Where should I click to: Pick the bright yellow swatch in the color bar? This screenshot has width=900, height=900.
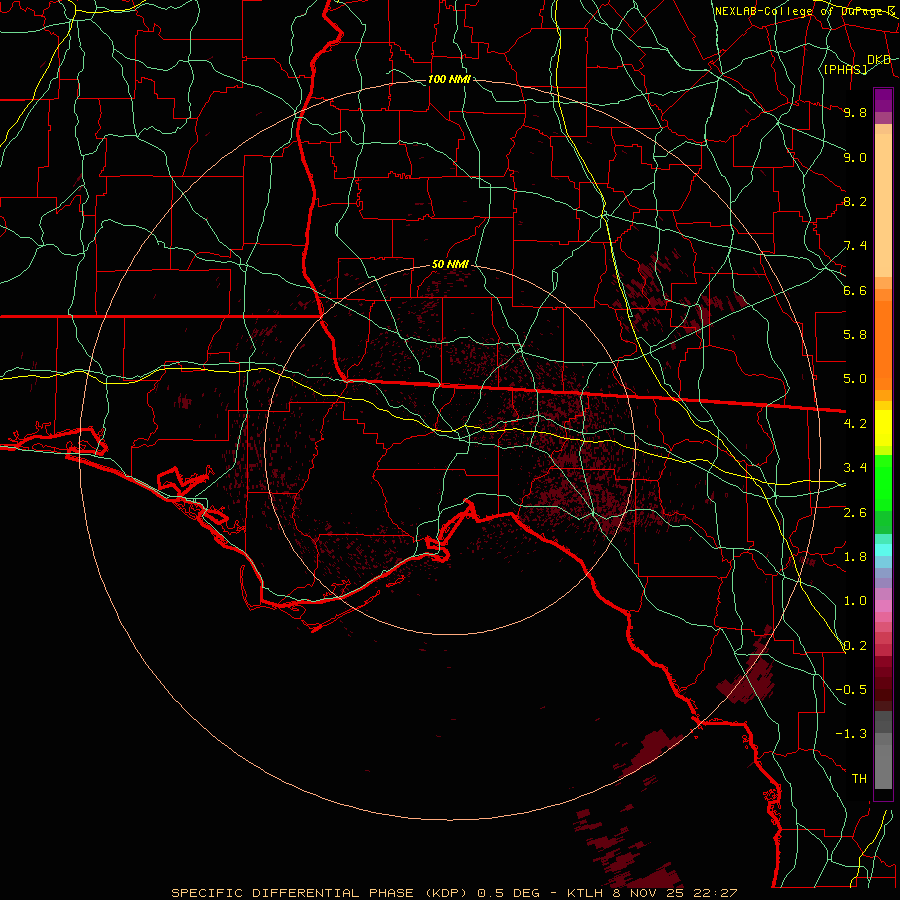[x=883, y=428]
